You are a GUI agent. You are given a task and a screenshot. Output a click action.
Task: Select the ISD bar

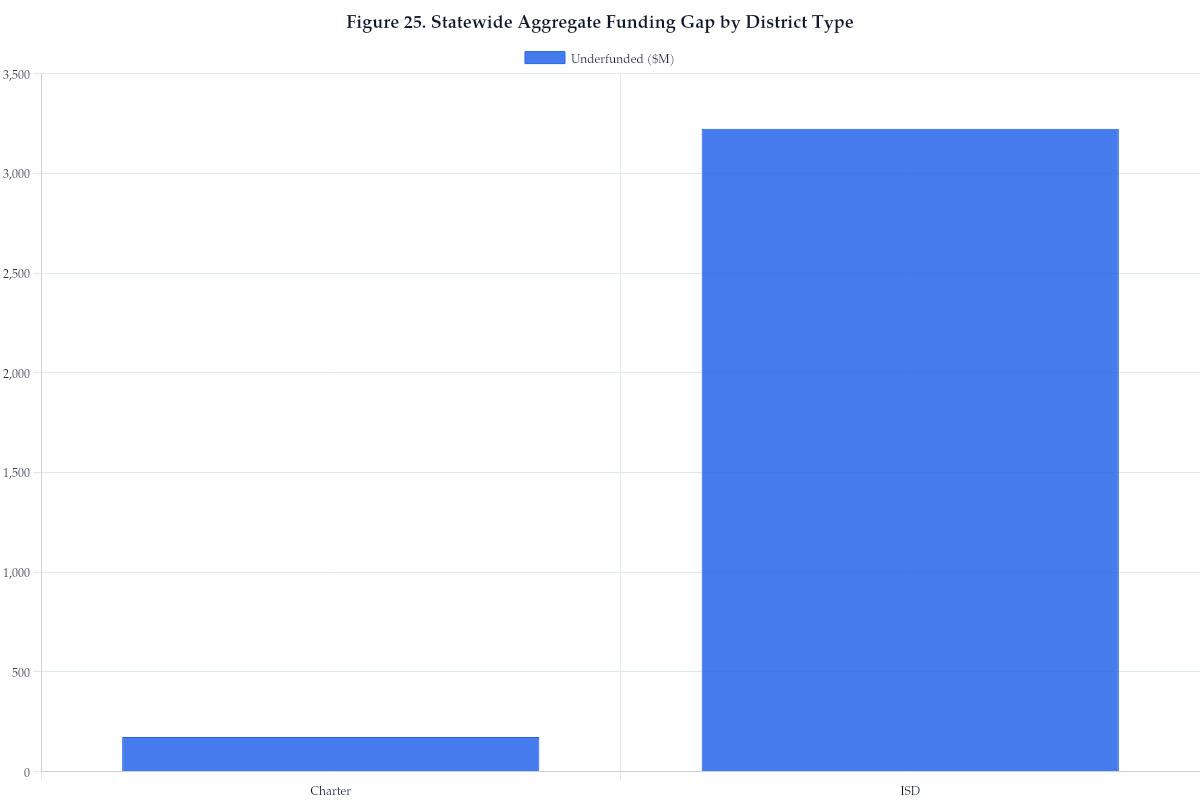910,450
